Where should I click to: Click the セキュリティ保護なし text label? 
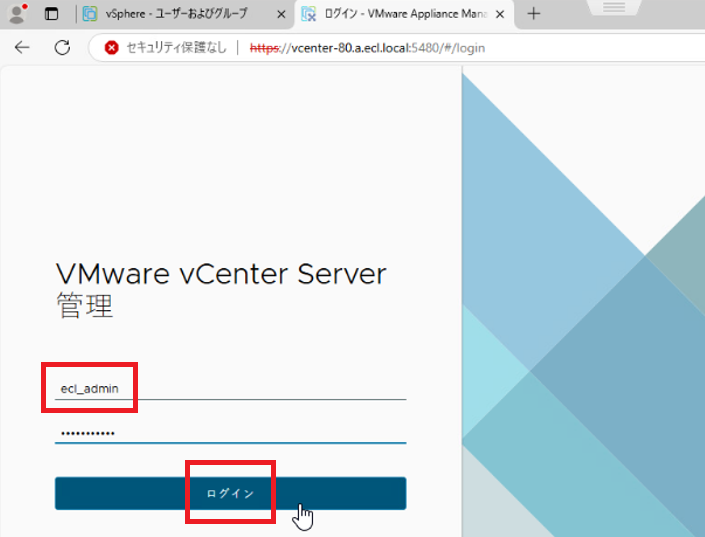point(176,47)
